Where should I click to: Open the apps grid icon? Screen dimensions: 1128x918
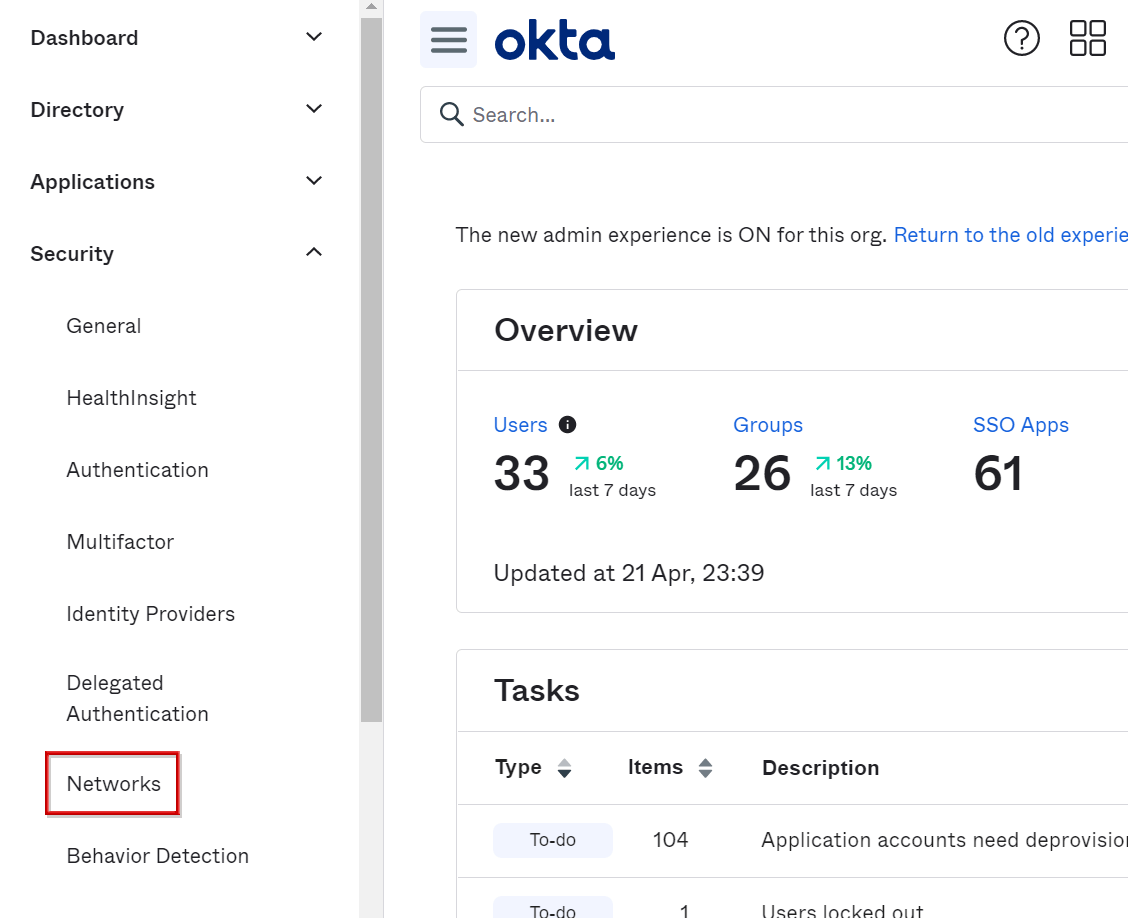pyautogui.click(x=1087, y=39)
